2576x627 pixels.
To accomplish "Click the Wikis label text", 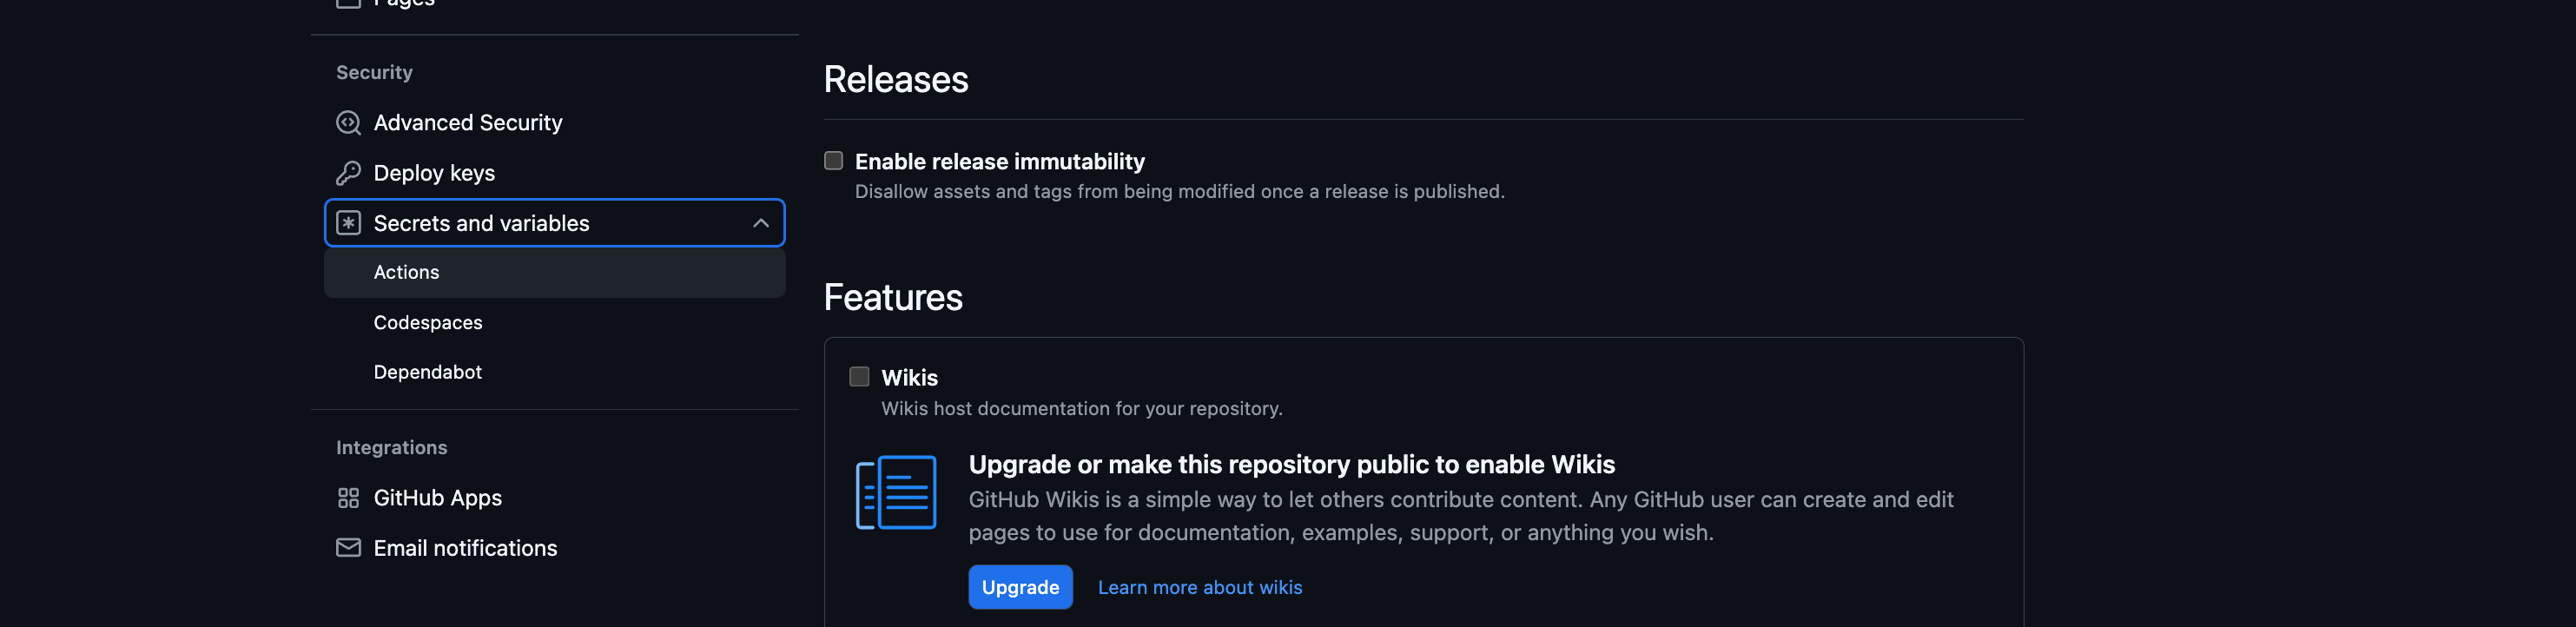I will click(909, 378).
